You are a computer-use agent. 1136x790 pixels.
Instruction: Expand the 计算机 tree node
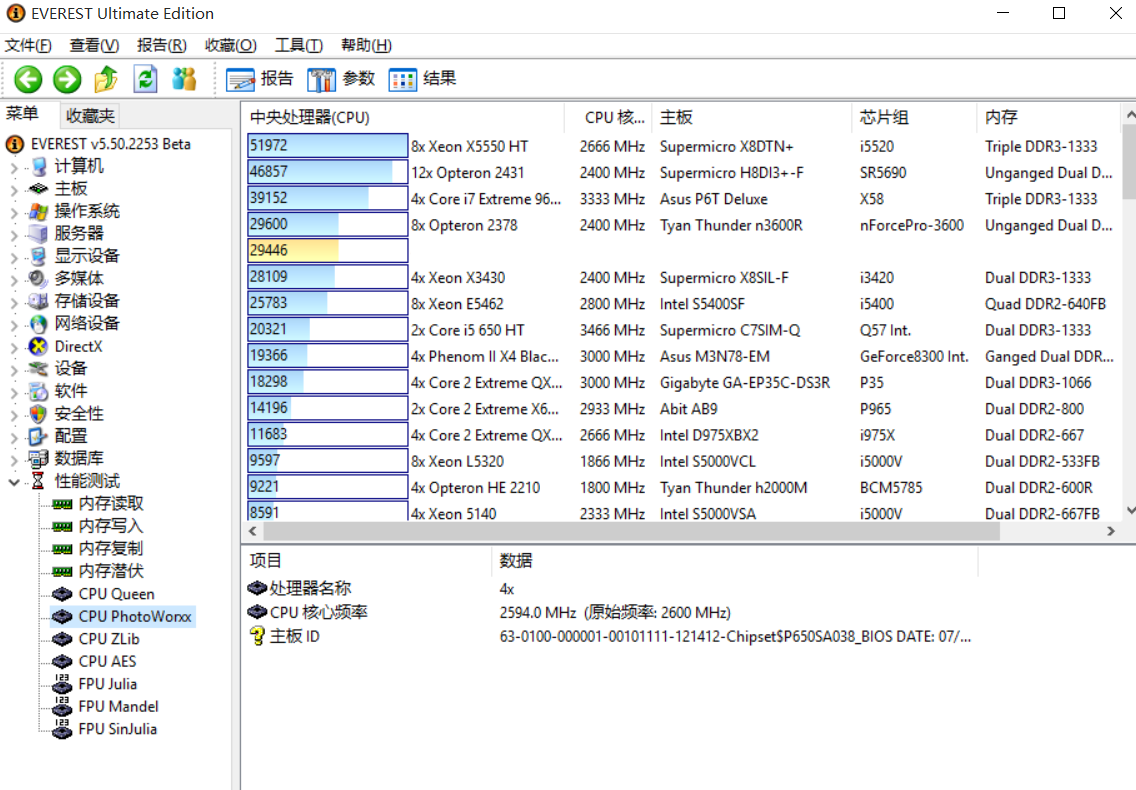tap(14, 167)
